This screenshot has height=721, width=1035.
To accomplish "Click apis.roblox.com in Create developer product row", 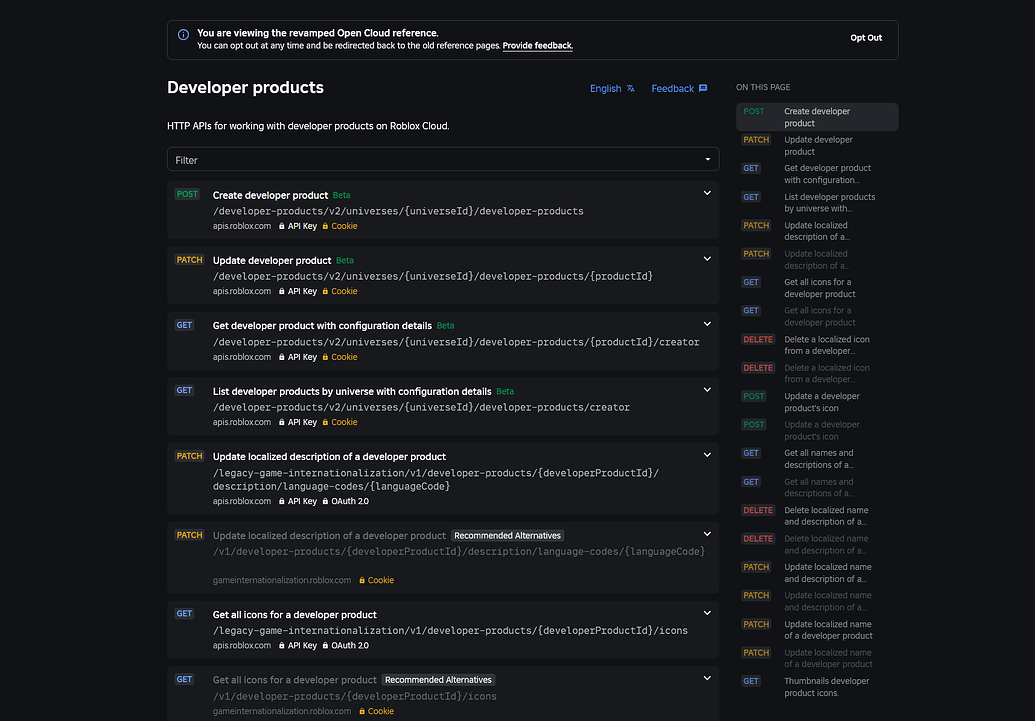I will 242,226.
